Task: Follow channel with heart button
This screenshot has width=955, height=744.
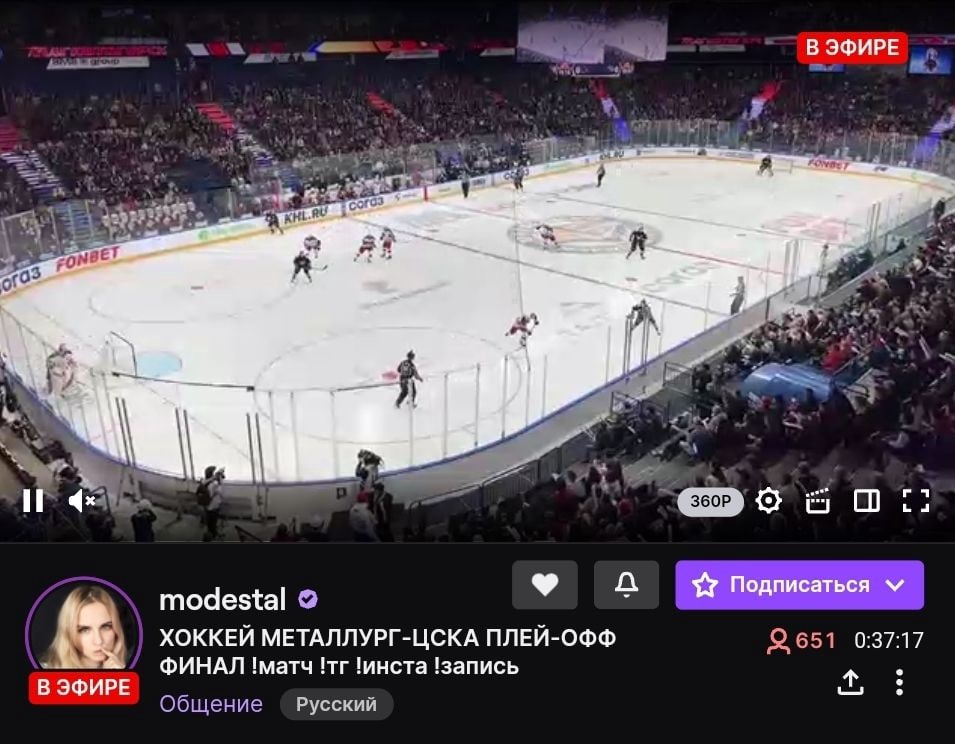Action: (544, 584)
